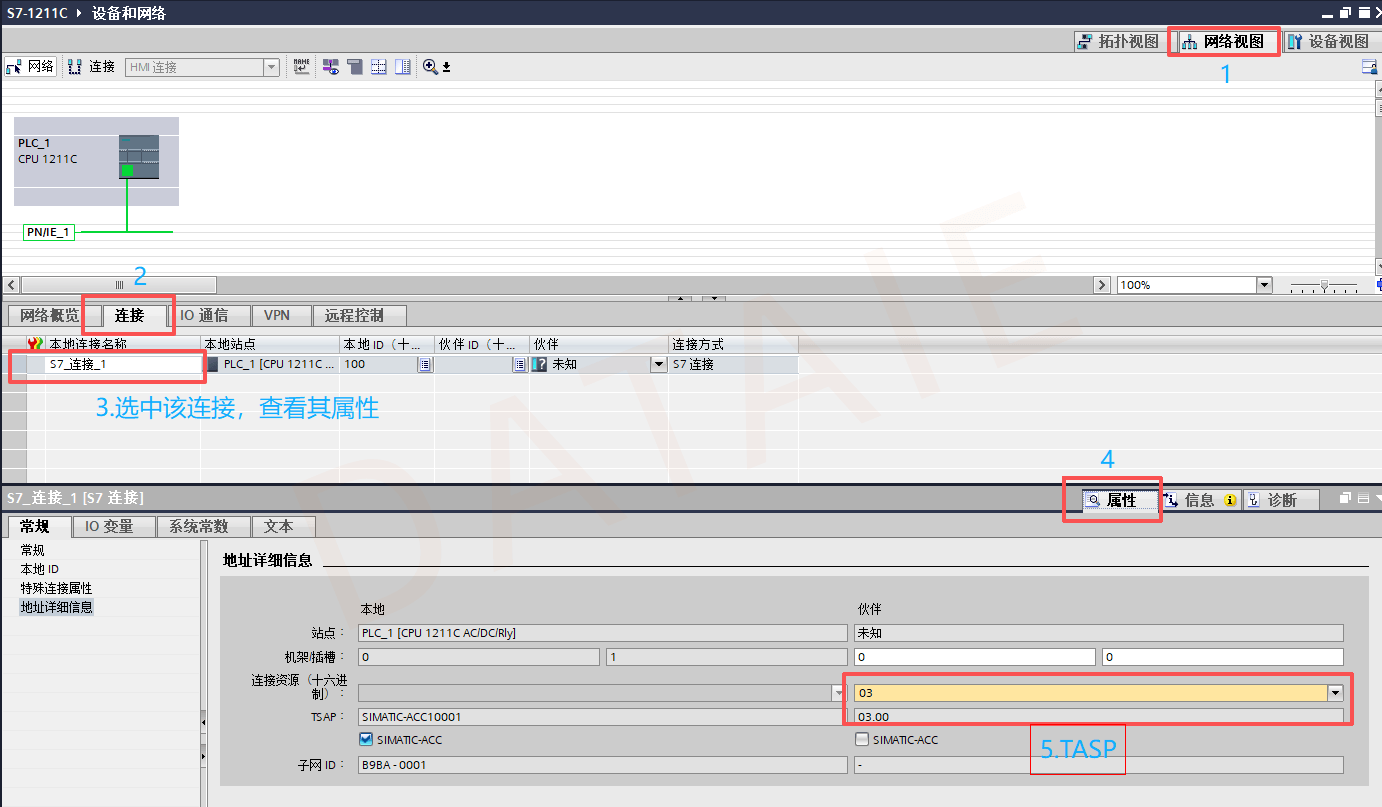Select 地址详细信息 in the properties tree
The height and width of the screenshot is (807, 1382).
click(x=56, y=607)
